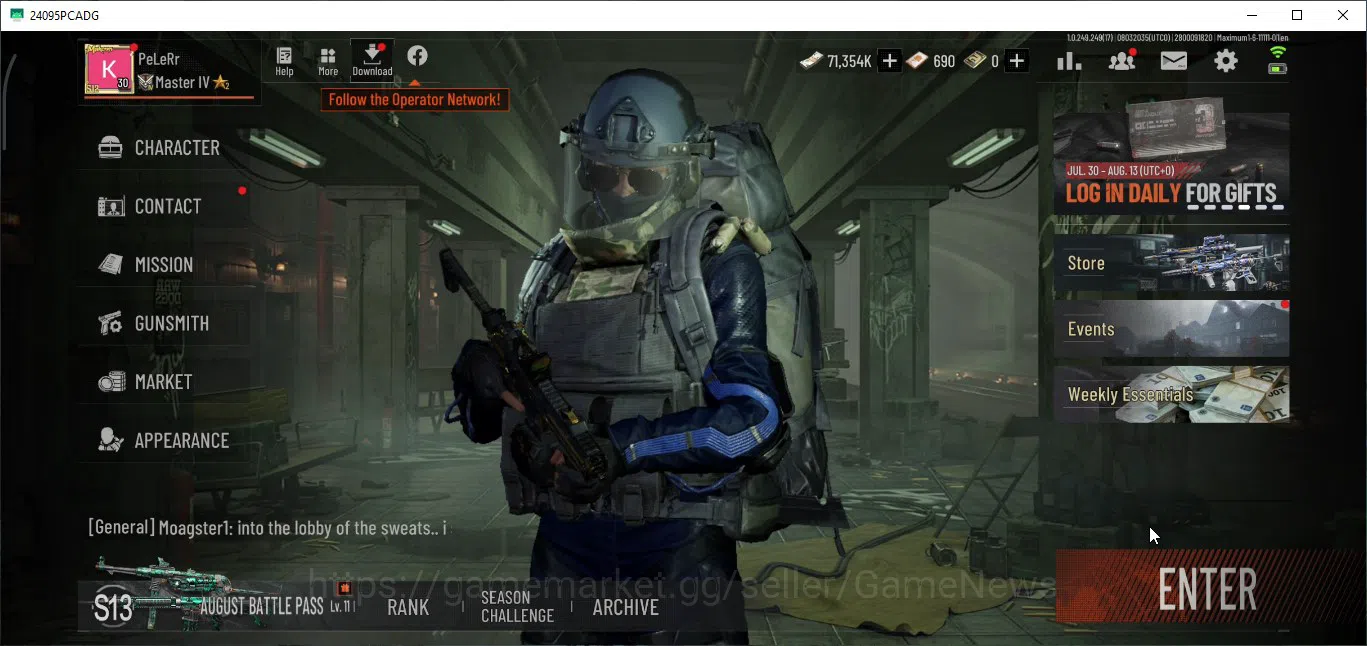Click the General chat message line
The width and height of the screenshot is (1367, 646).
[268, 527]
